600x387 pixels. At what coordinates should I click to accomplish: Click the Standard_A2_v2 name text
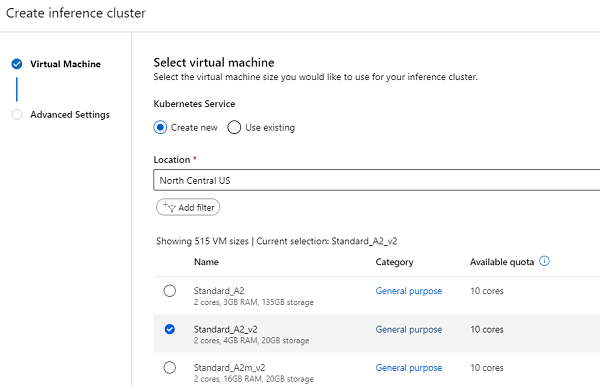coord(225,329)
